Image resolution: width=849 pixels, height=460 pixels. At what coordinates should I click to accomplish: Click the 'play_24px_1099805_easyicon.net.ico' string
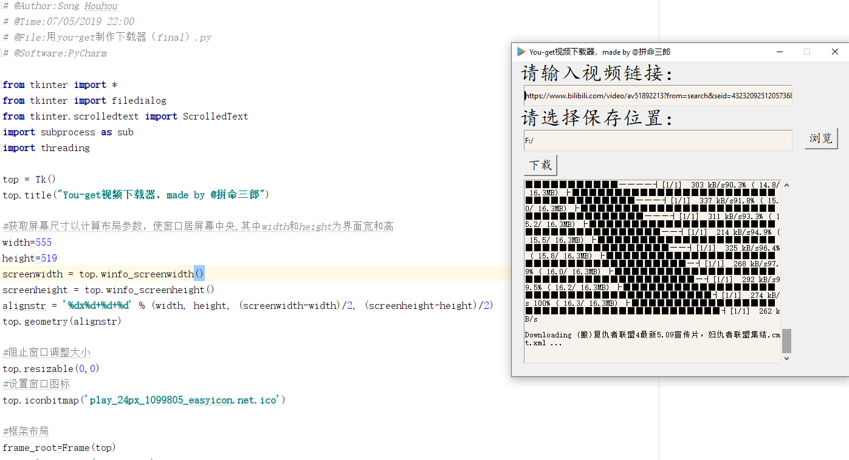pyautogui.click(x=182, y=400)
